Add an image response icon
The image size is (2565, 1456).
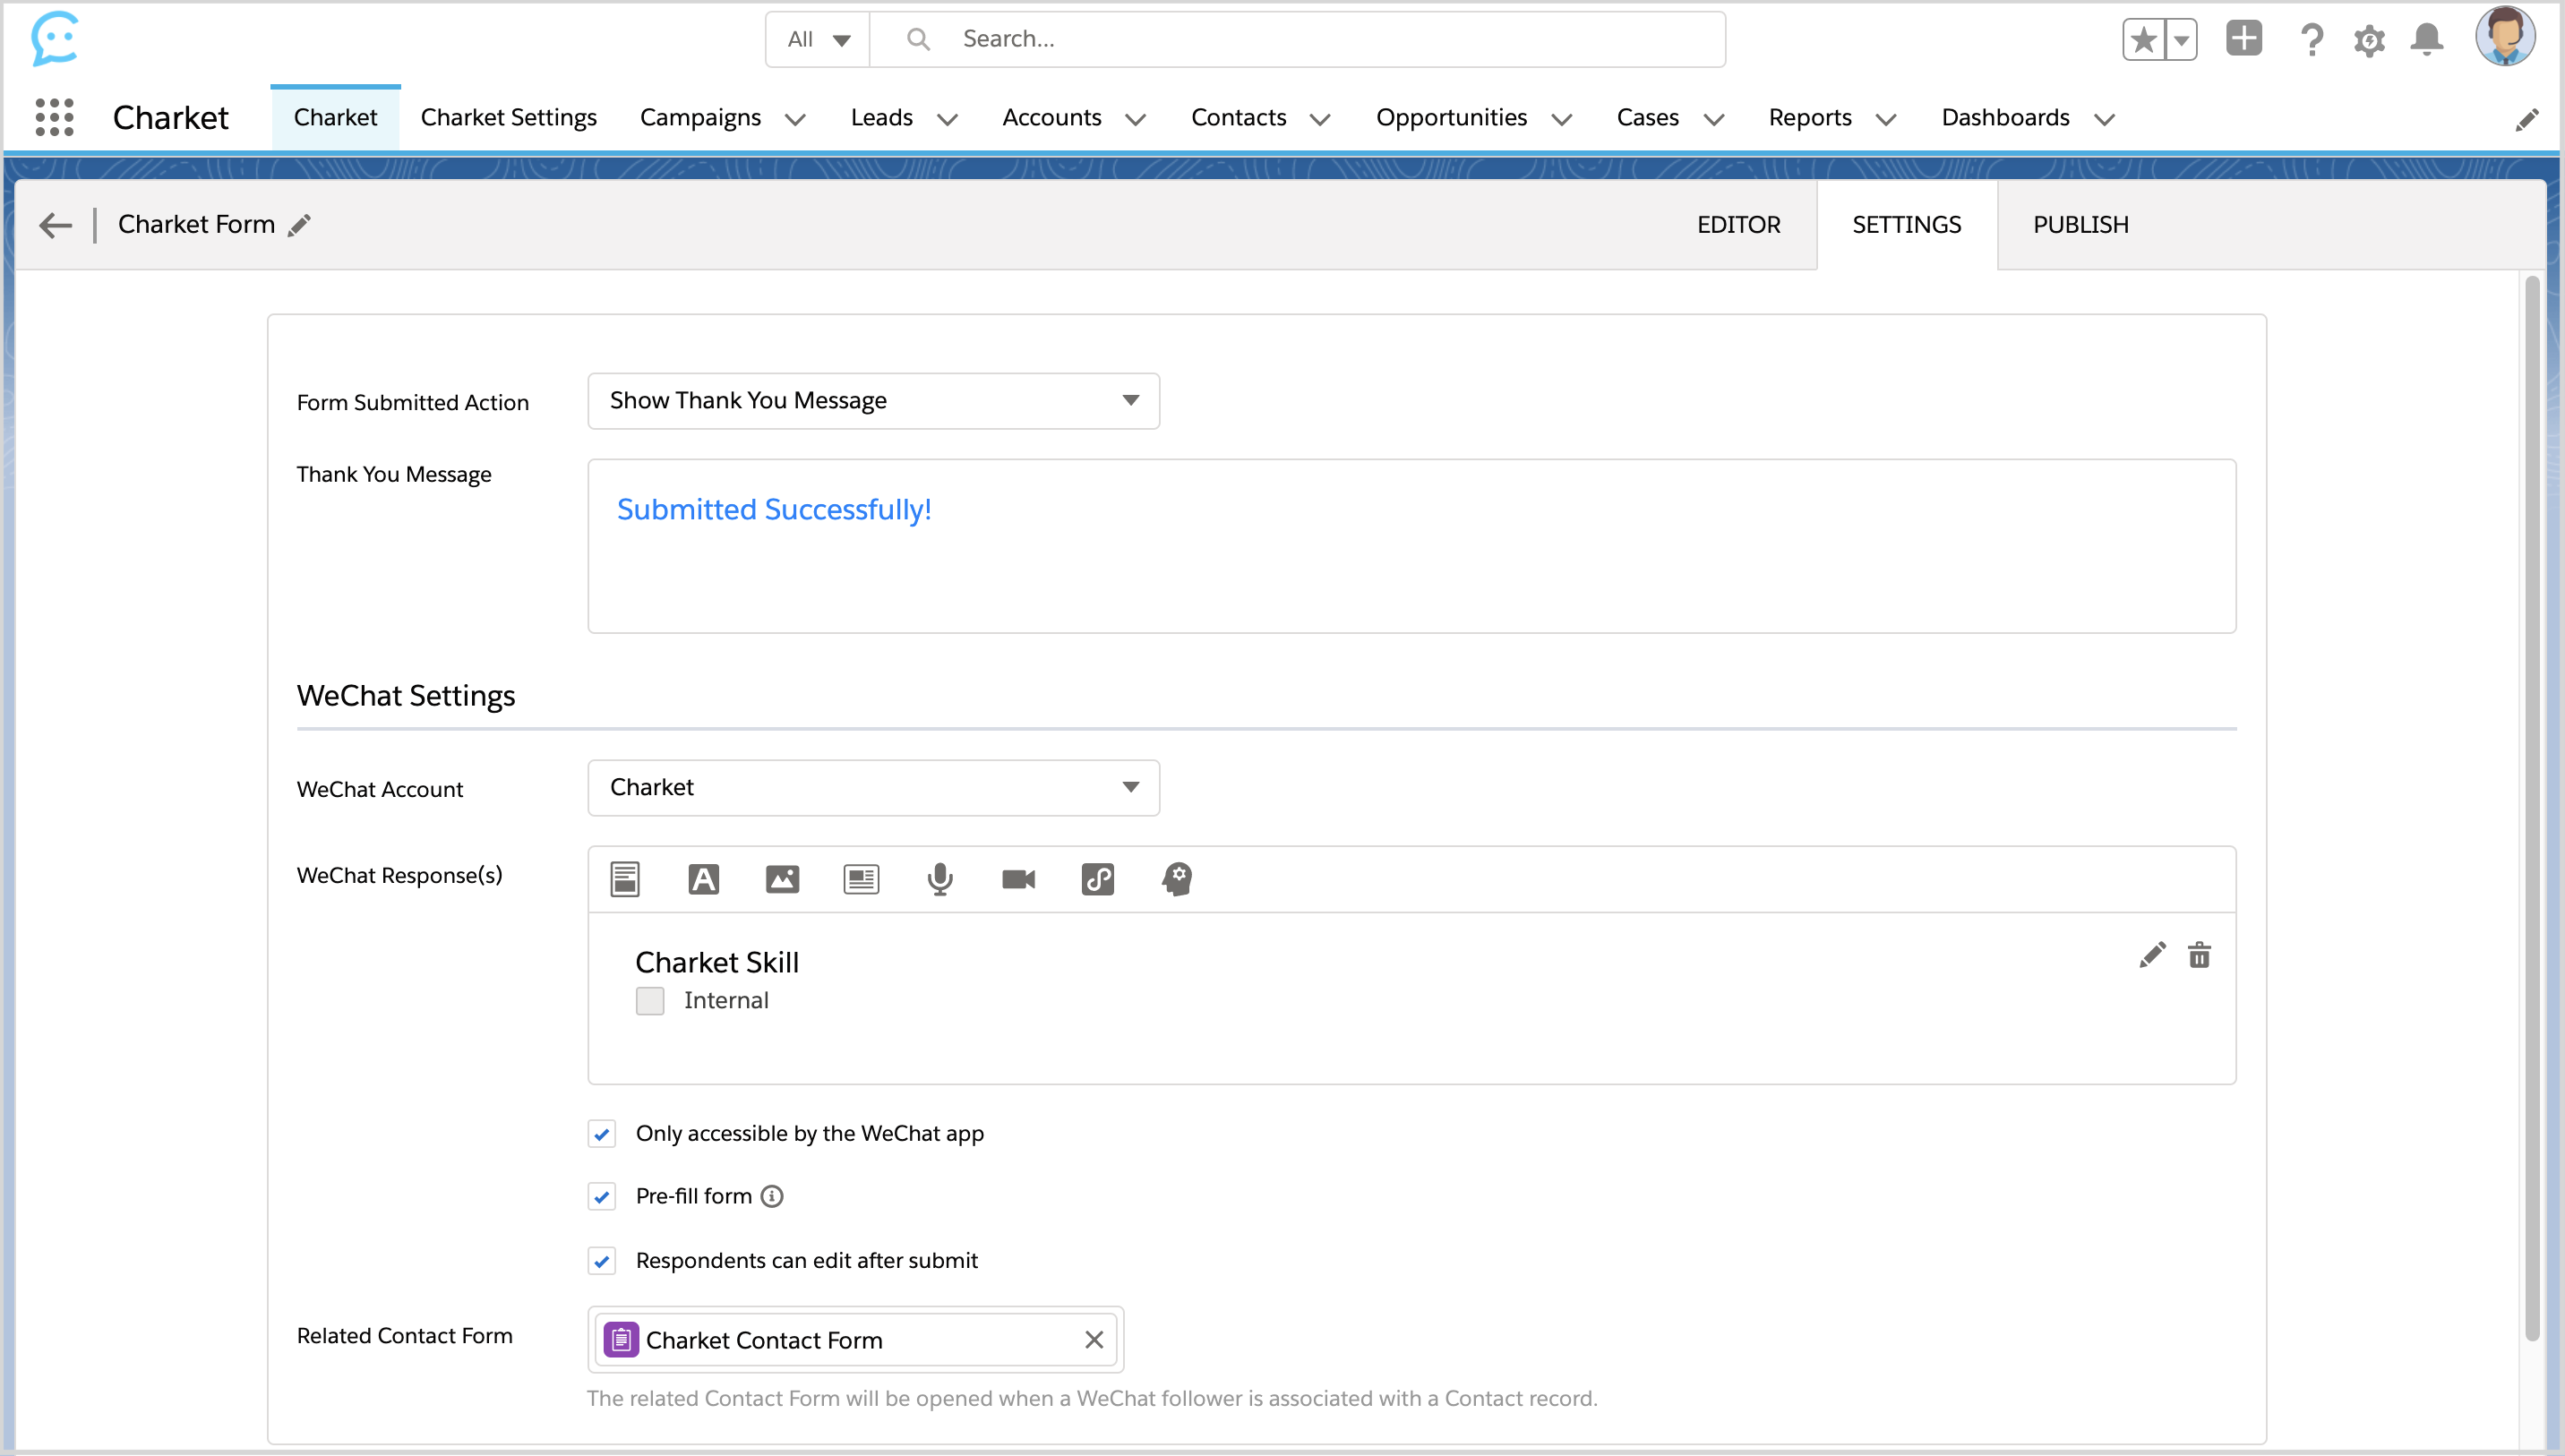click(x=782, y=879)
